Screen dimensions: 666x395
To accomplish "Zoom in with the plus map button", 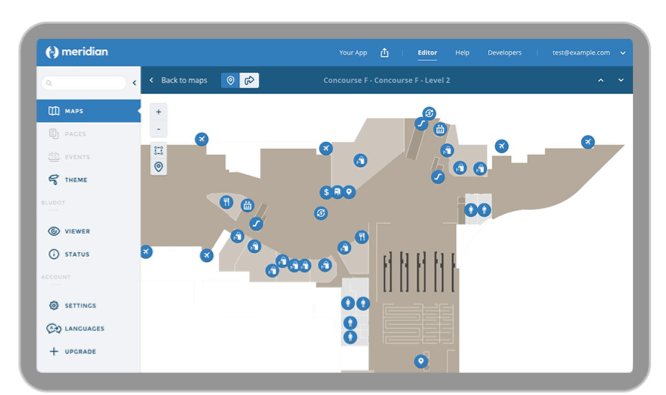I will click(x=158, y=112).
